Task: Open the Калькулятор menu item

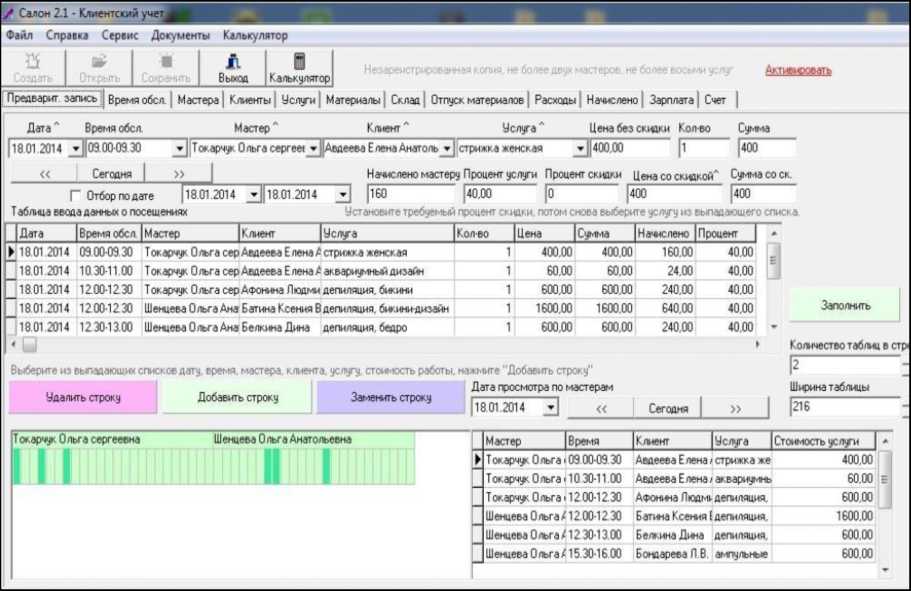Action: click(255, 35)
